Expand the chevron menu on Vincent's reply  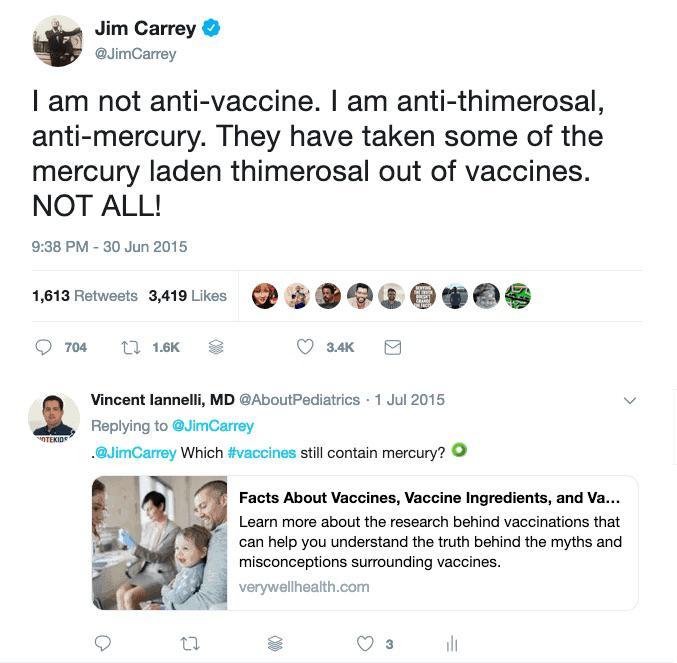pyautogui.click(x=630, y=401)
